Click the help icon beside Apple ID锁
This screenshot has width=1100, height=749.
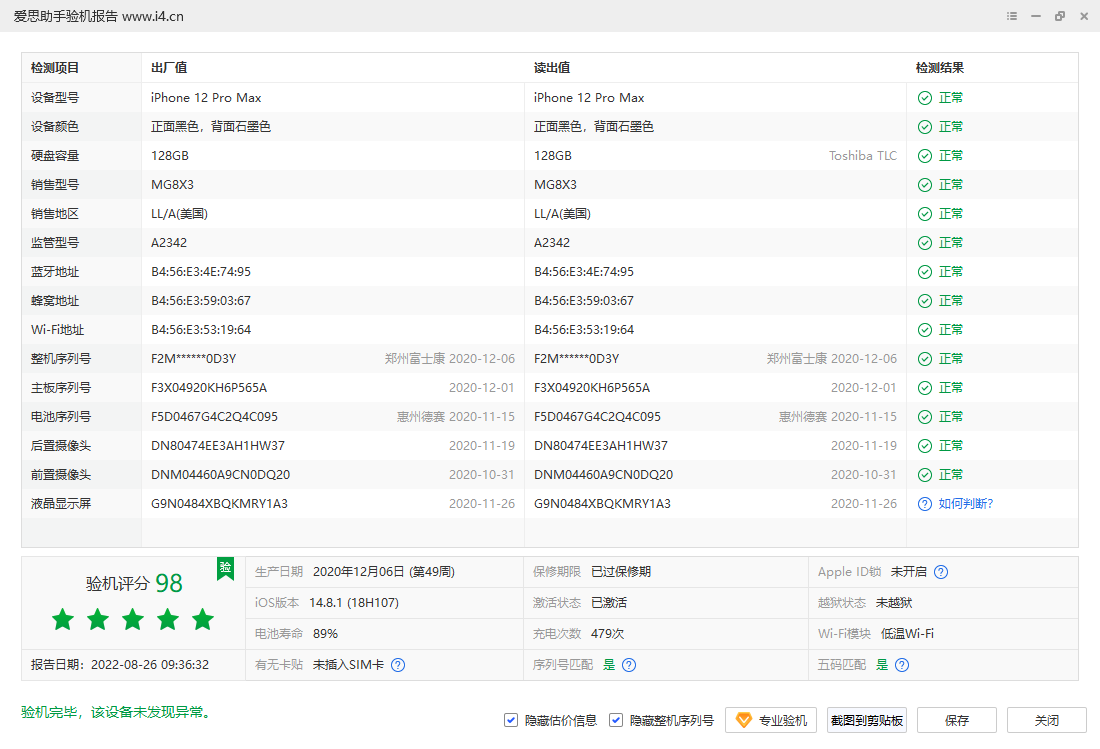(941, 572)
